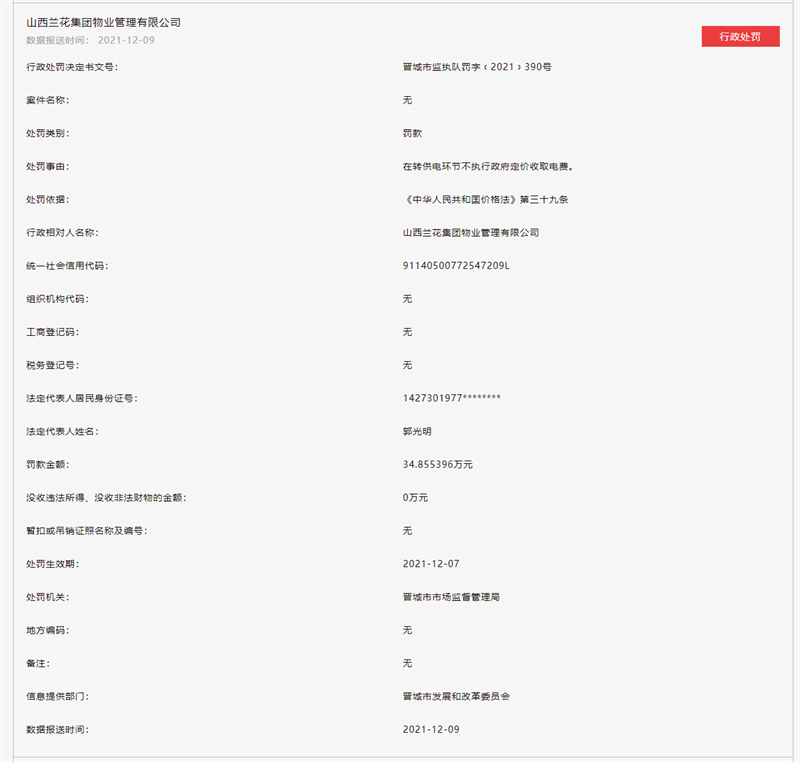
Task: Select the penalty reason text 在转供电环节不执行政府定价收取电费
Action: (x=488, y=166)
